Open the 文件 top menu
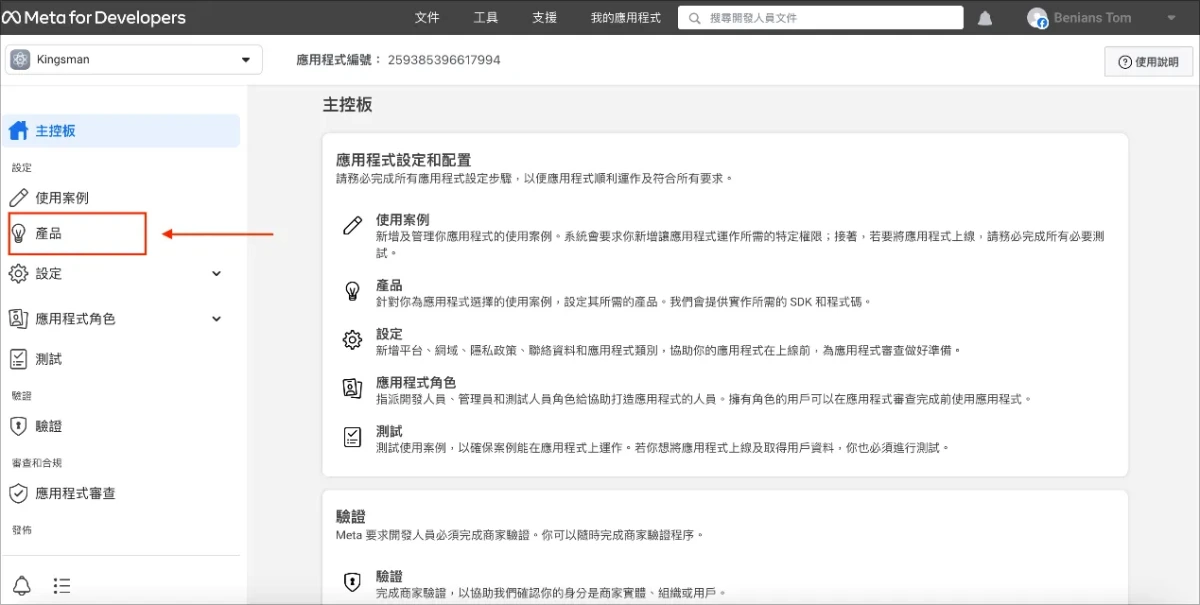This screenshot has height=605, width=1200. point(427,18)
